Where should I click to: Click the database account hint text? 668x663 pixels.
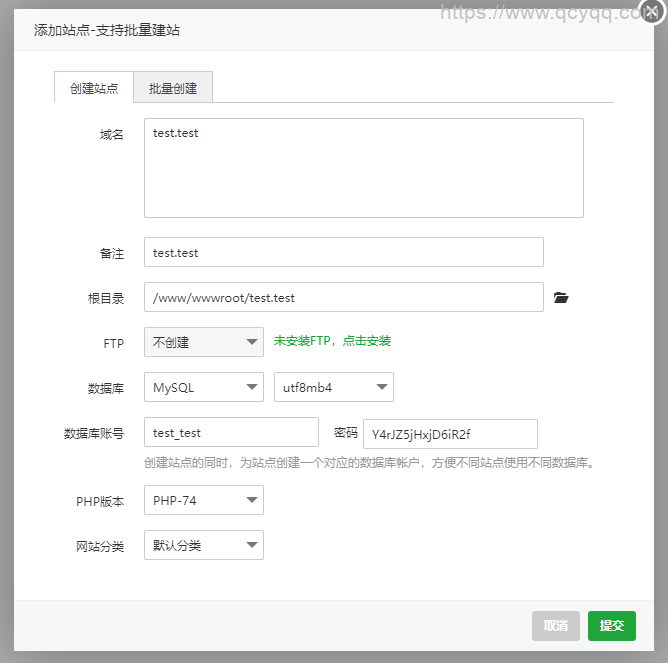tap(369, 463)
